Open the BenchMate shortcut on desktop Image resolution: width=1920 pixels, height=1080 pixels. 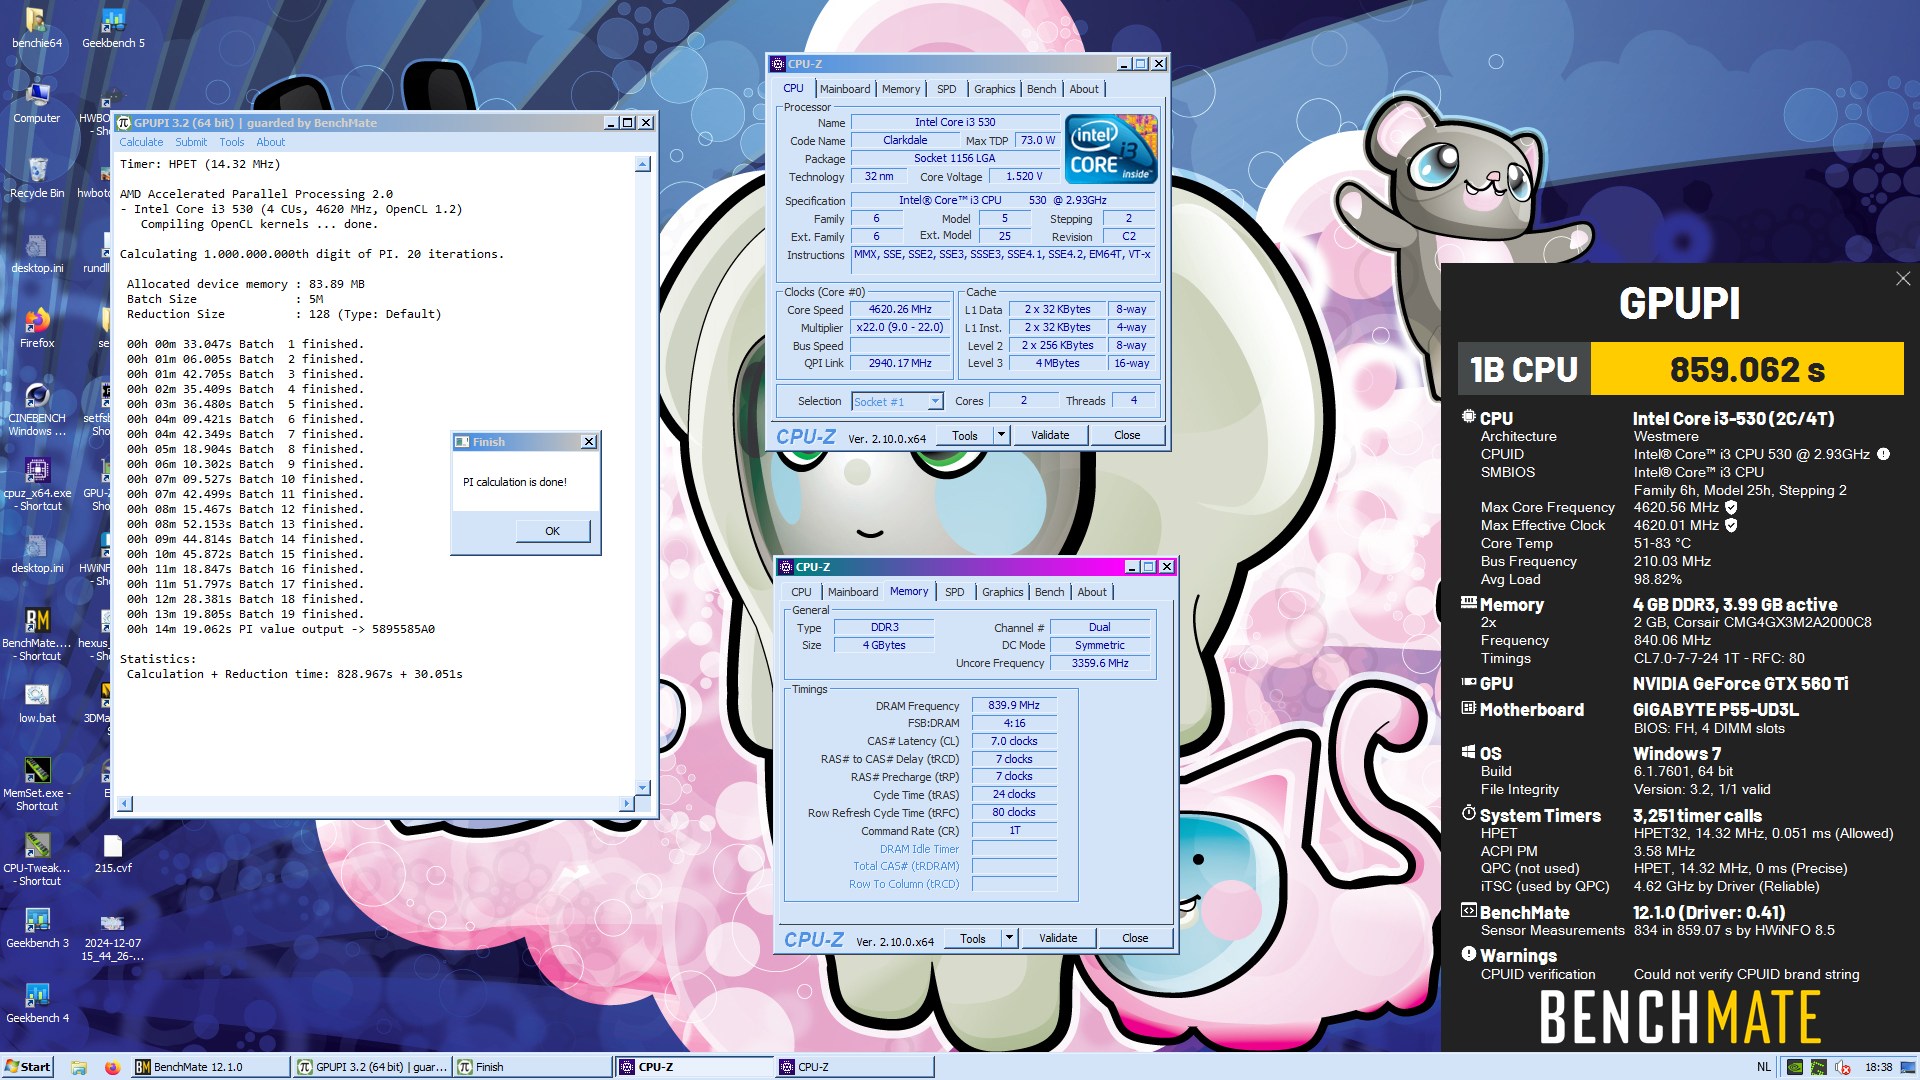tap(37, 635)
